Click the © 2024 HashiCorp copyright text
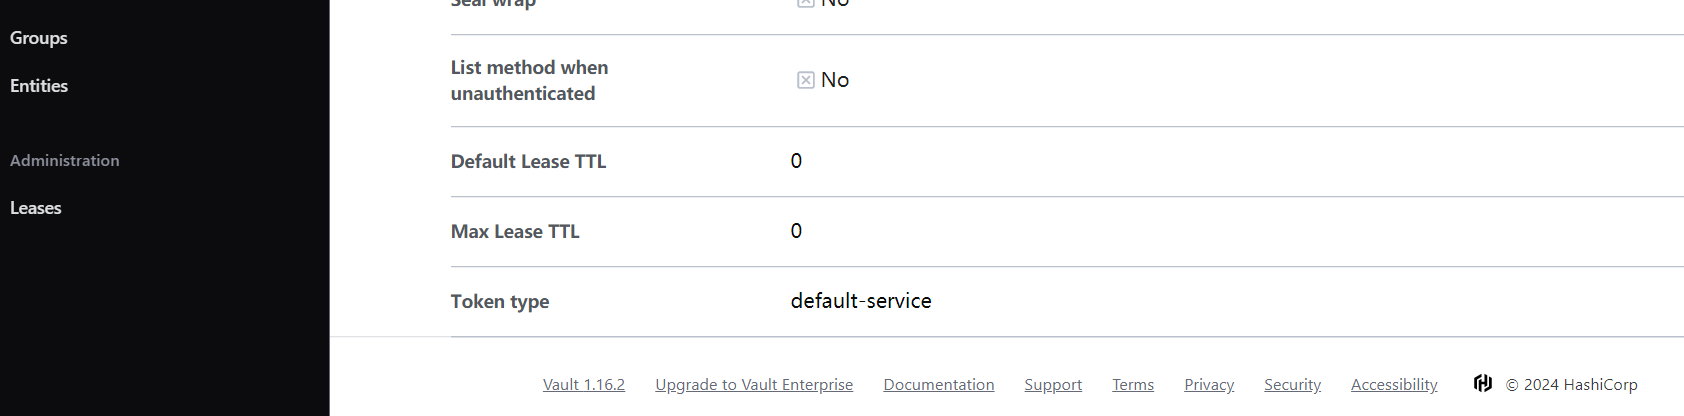1684x416 pixels. pyautogui.click(x=1572, y=385)
